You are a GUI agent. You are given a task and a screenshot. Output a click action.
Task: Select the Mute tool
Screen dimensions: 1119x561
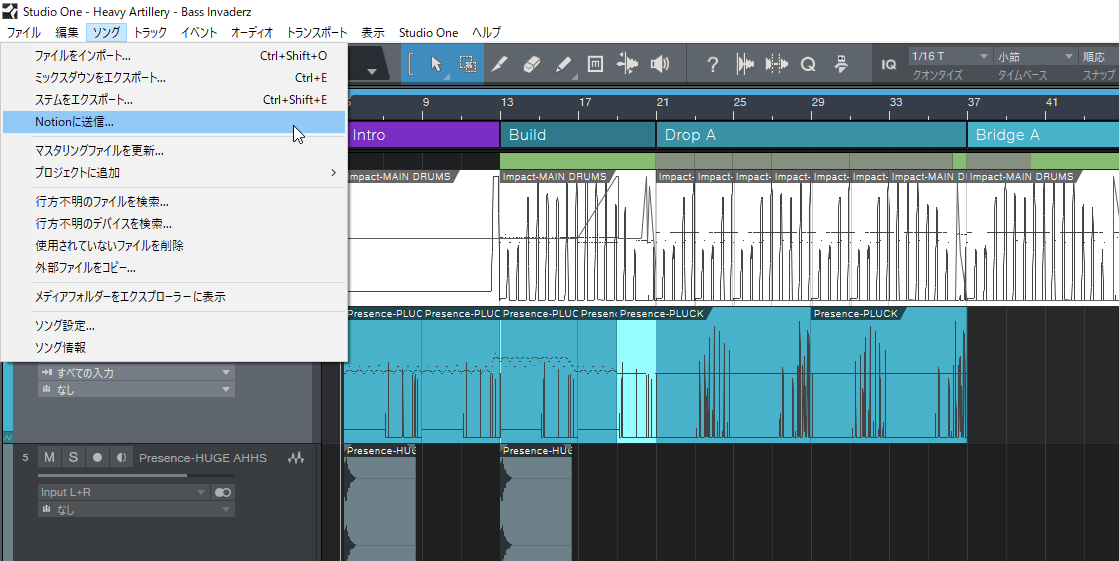pos(595,64)
